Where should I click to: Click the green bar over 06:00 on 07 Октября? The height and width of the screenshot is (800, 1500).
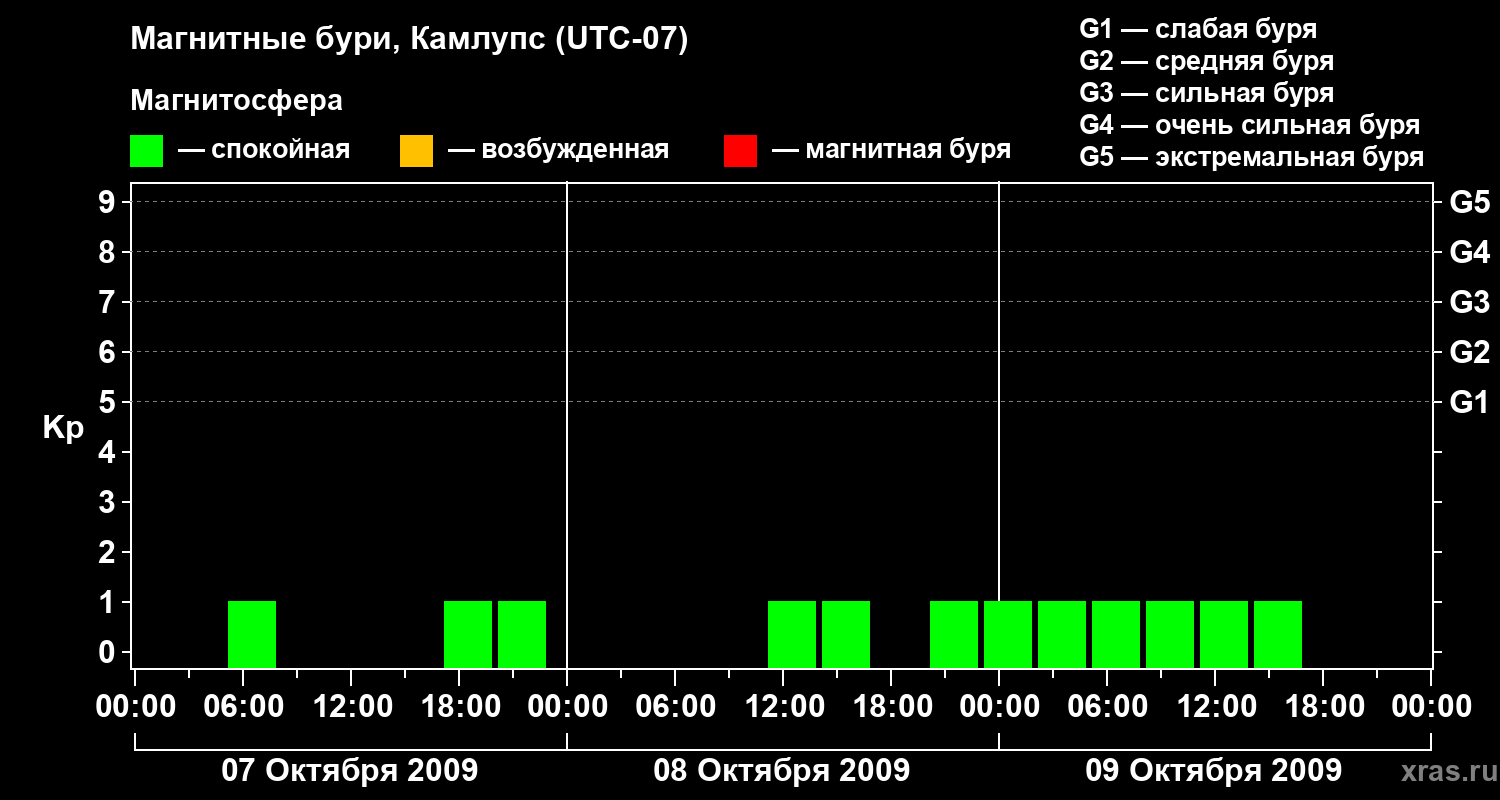coord(252,634)
